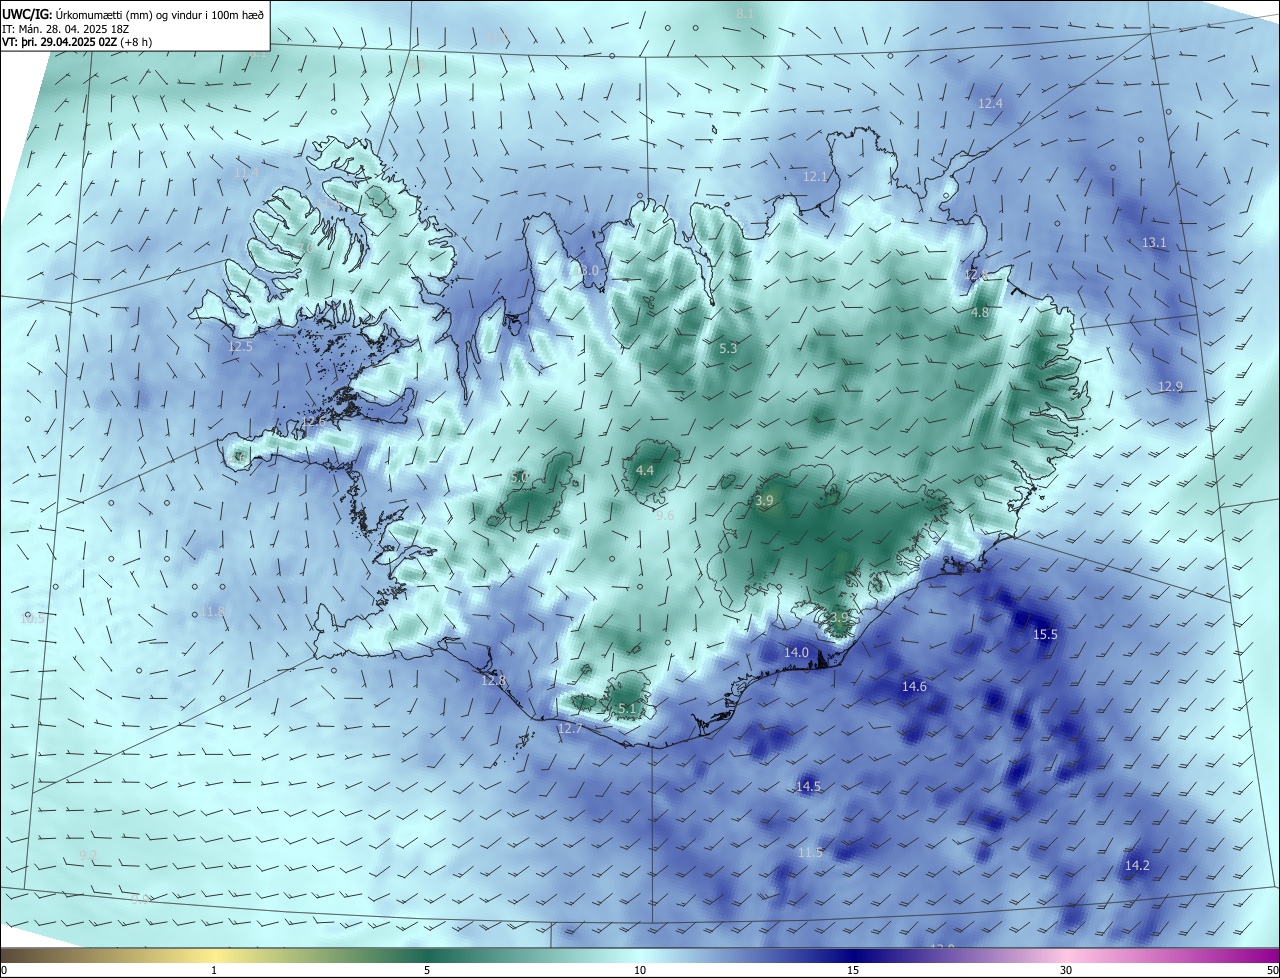1280x978 pixels.
Task: Click the 8.1 value at the top edge
Action: [744, 14]
